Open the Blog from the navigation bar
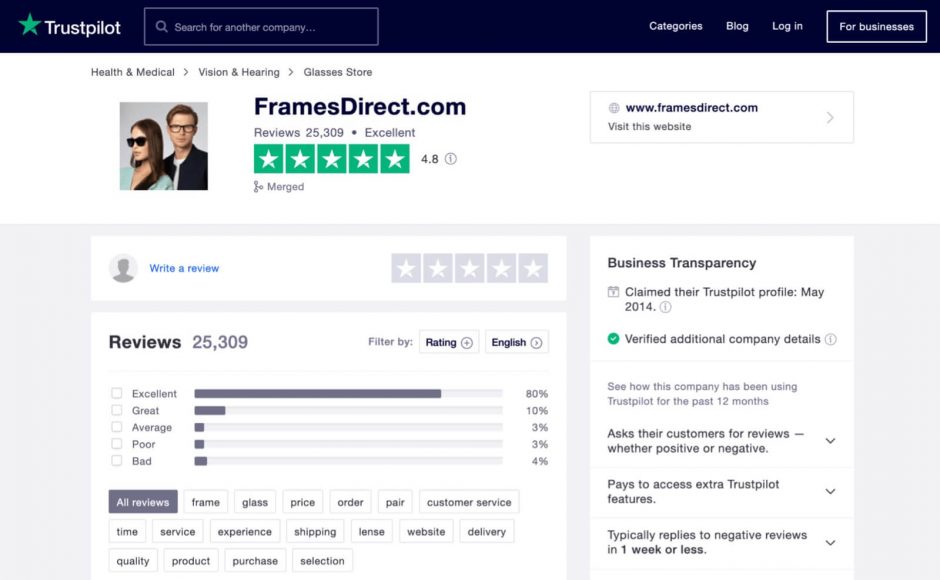Viewport: 940px width, 580px height. pyautogui.click(x=737, y=26)
